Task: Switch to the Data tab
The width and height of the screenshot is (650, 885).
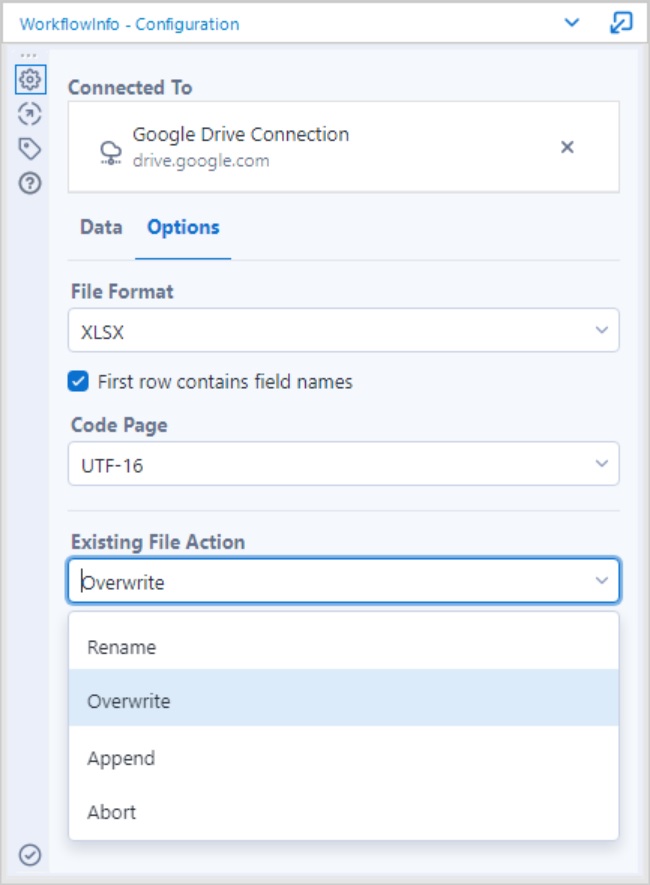Action: [101, 227]
